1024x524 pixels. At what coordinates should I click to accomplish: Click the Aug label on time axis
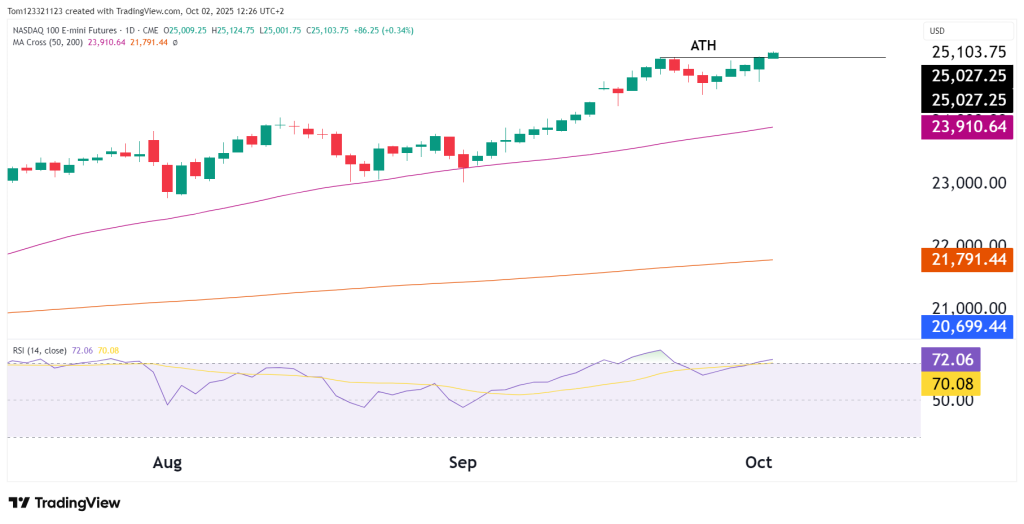click(167, 463)
